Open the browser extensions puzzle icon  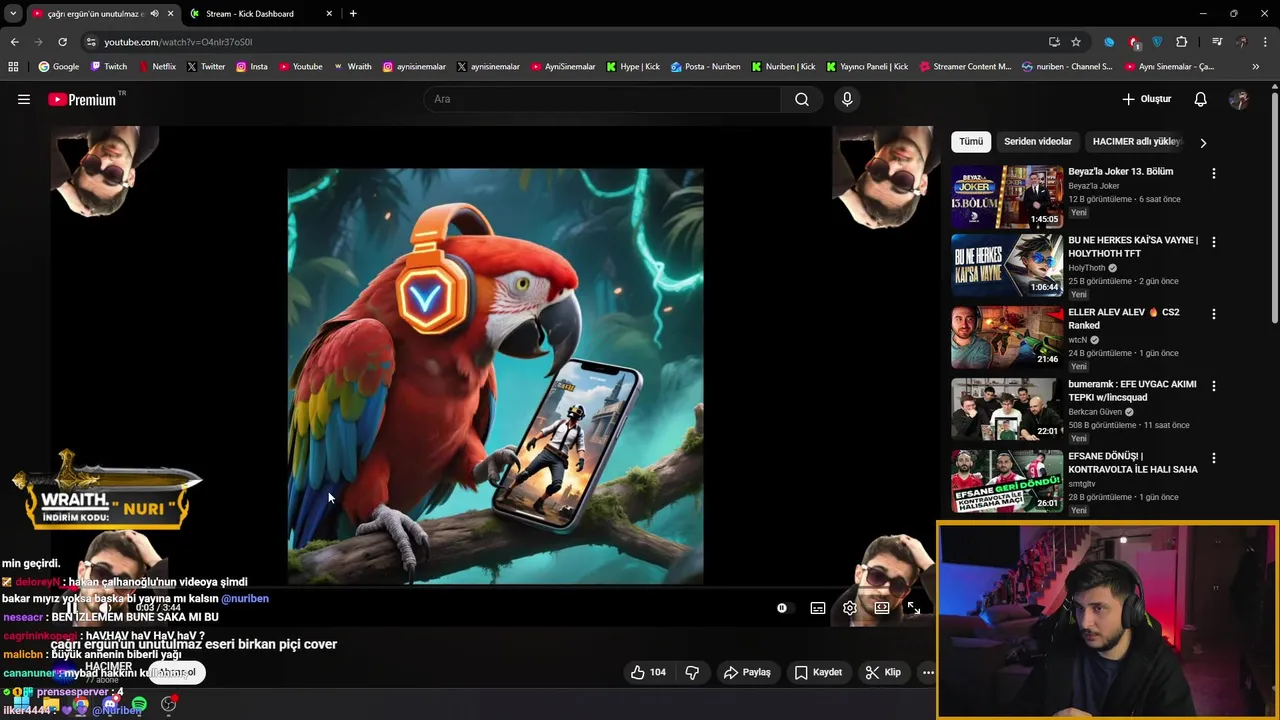coord(1182,42)
